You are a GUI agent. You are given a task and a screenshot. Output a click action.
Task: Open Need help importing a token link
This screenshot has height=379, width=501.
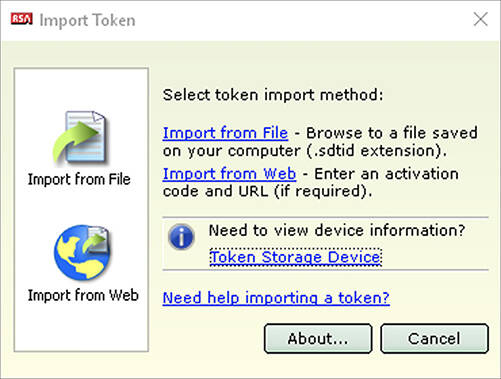pos(276,298)
